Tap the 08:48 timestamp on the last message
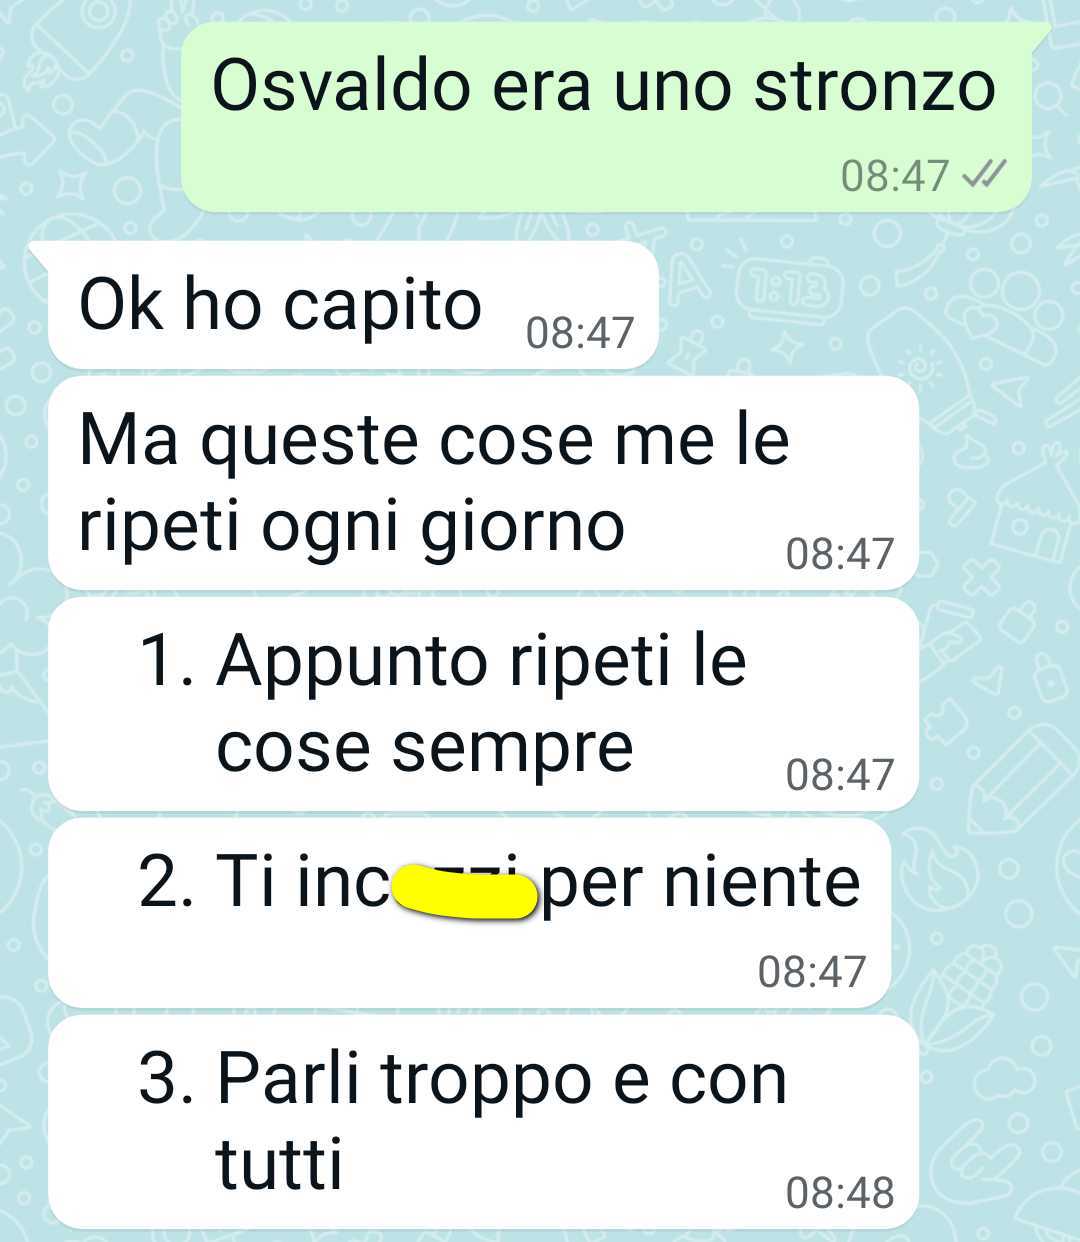This screenshot has height=1242, width=1080. pos(840,1192)
